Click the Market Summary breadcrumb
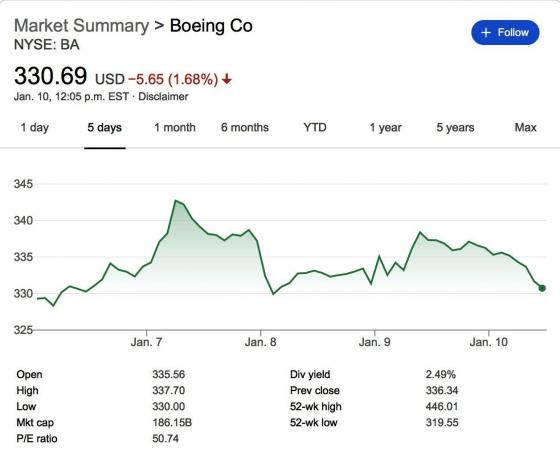The height and width of the screenshot is (457, 560). [81, 26]
